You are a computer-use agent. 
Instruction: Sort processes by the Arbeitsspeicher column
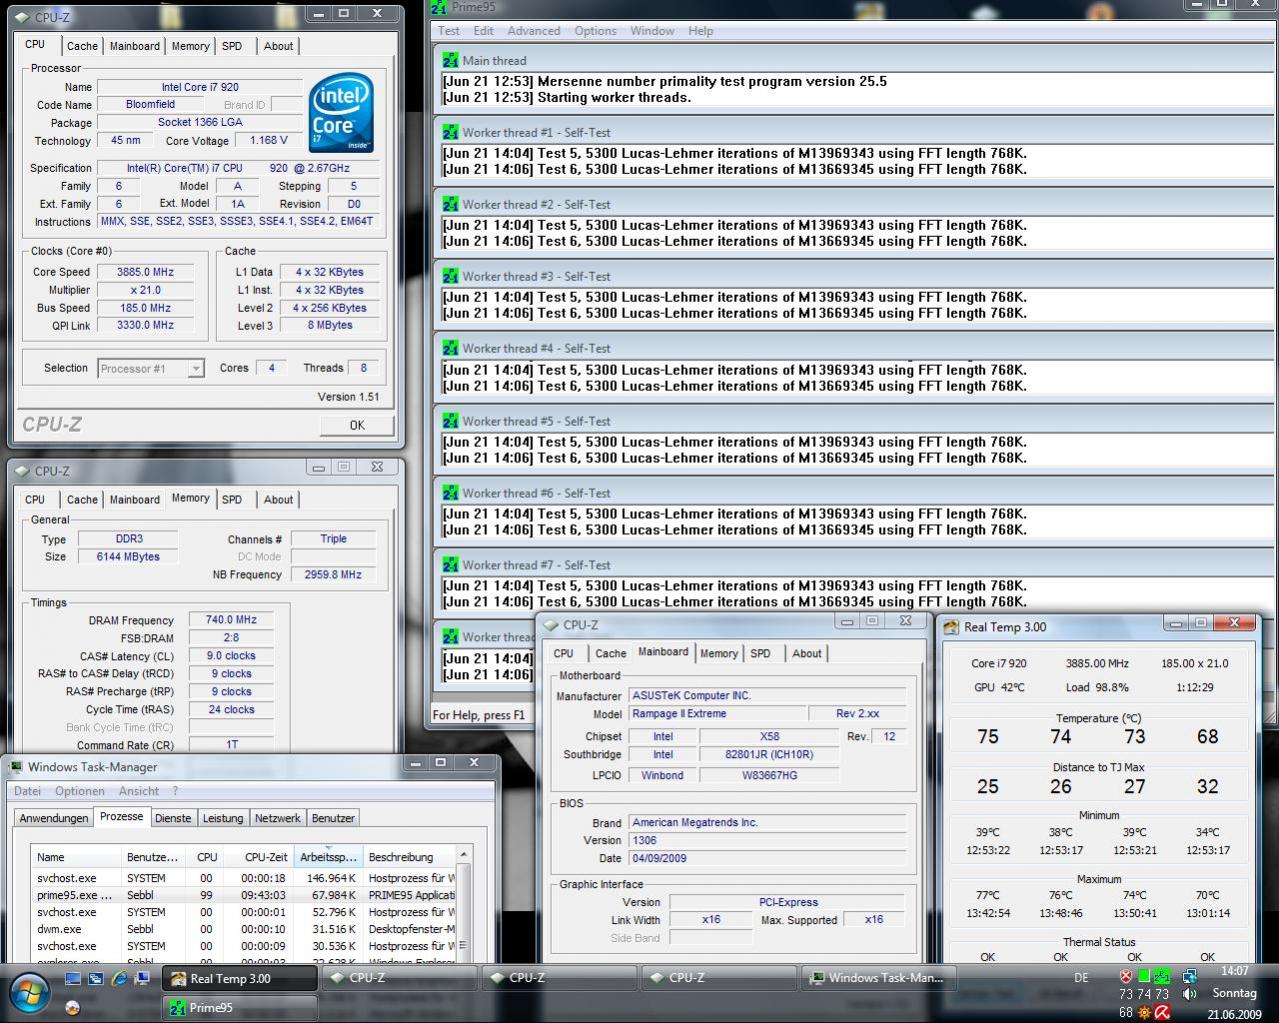pyautogui.click(x=327, y=857)
